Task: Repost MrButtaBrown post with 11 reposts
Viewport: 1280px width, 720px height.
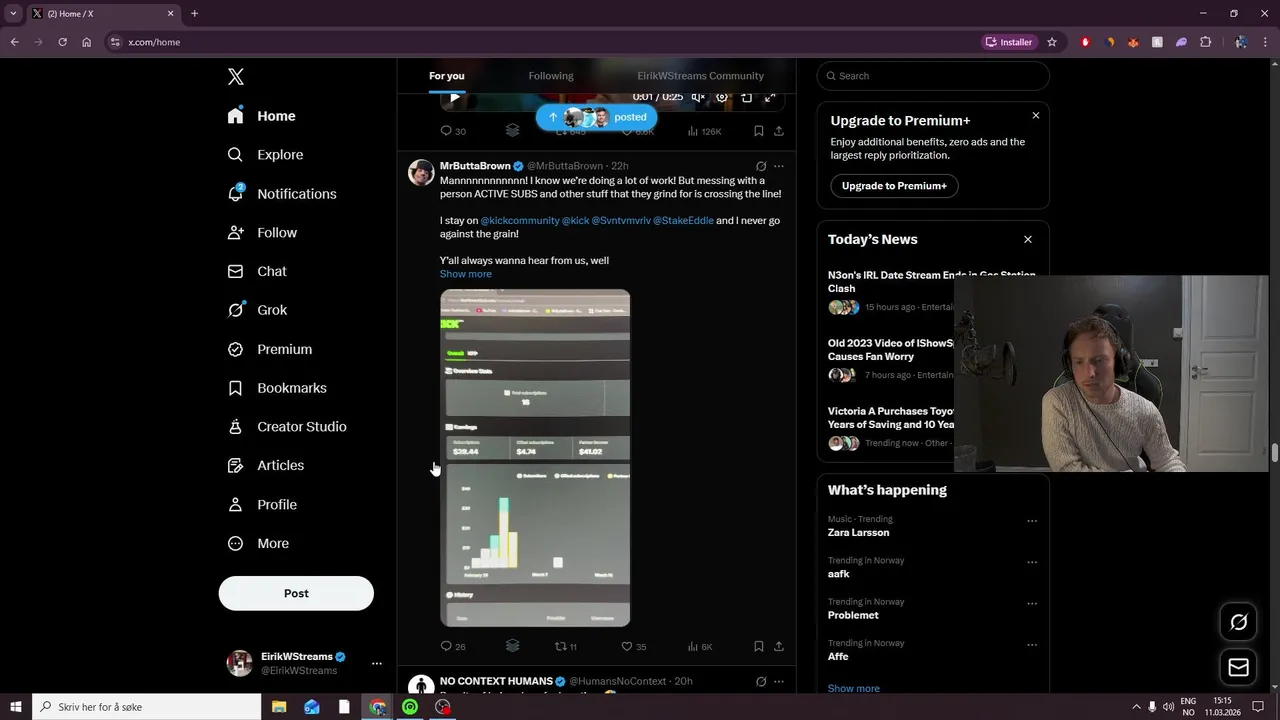Action: click(x=566, y=646)
